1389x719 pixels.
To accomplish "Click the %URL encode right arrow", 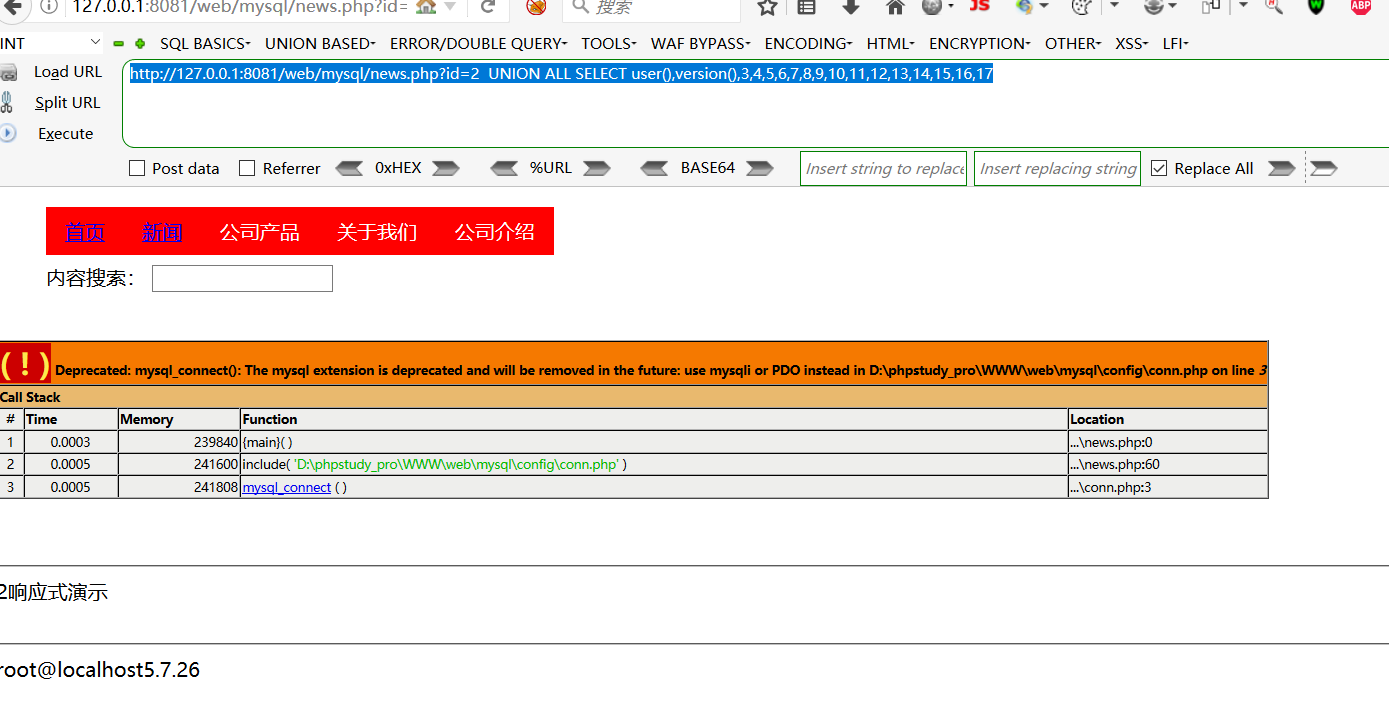I will pos(597,168).
